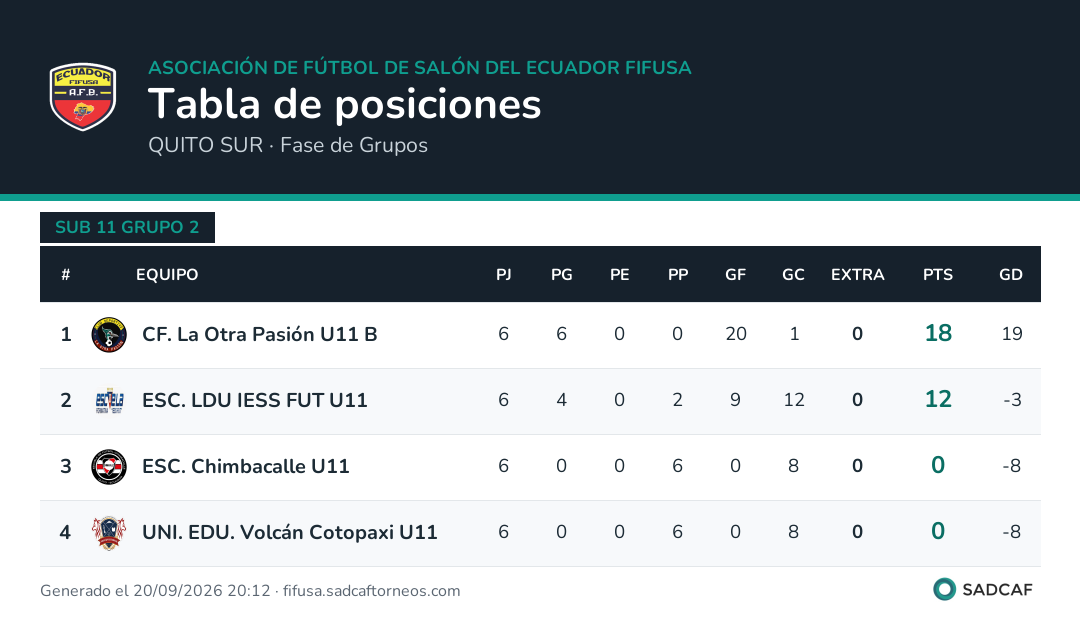This screenshot has width=1080, height=642.
Task: Click the Ecuador FIFUSA A.F.B. shield logo
Action: [83, 96]
